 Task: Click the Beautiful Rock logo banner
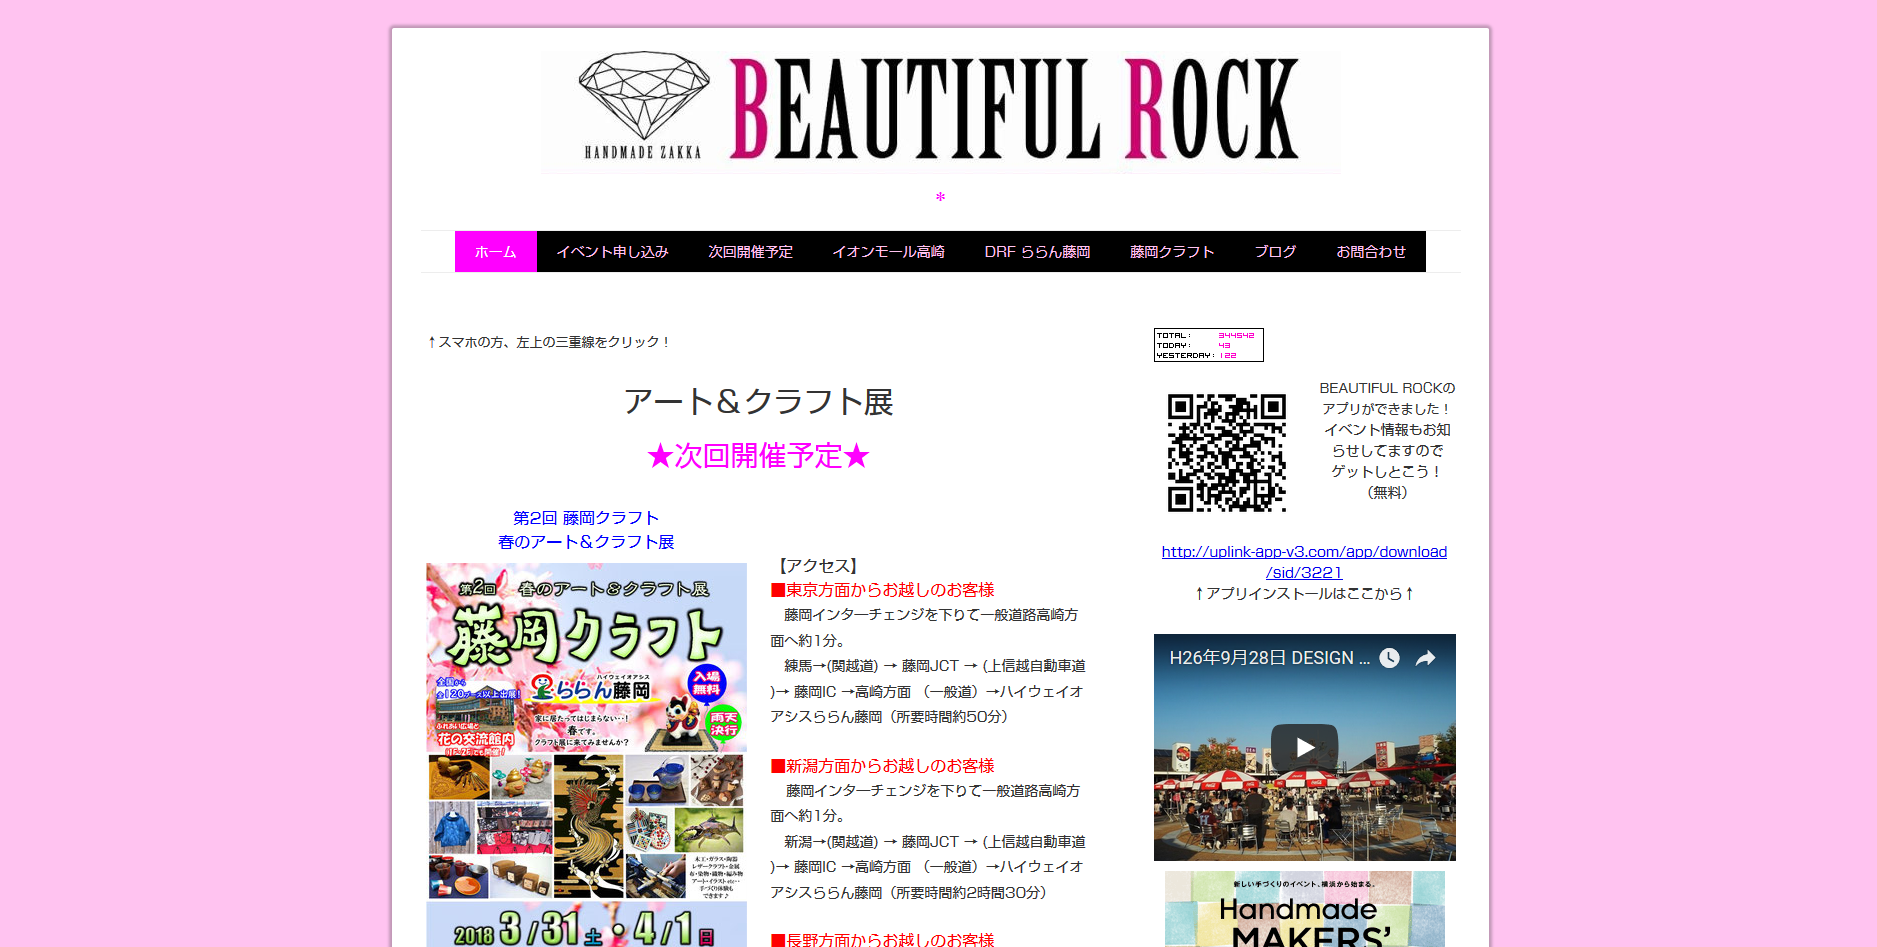(x=941, y=112)
